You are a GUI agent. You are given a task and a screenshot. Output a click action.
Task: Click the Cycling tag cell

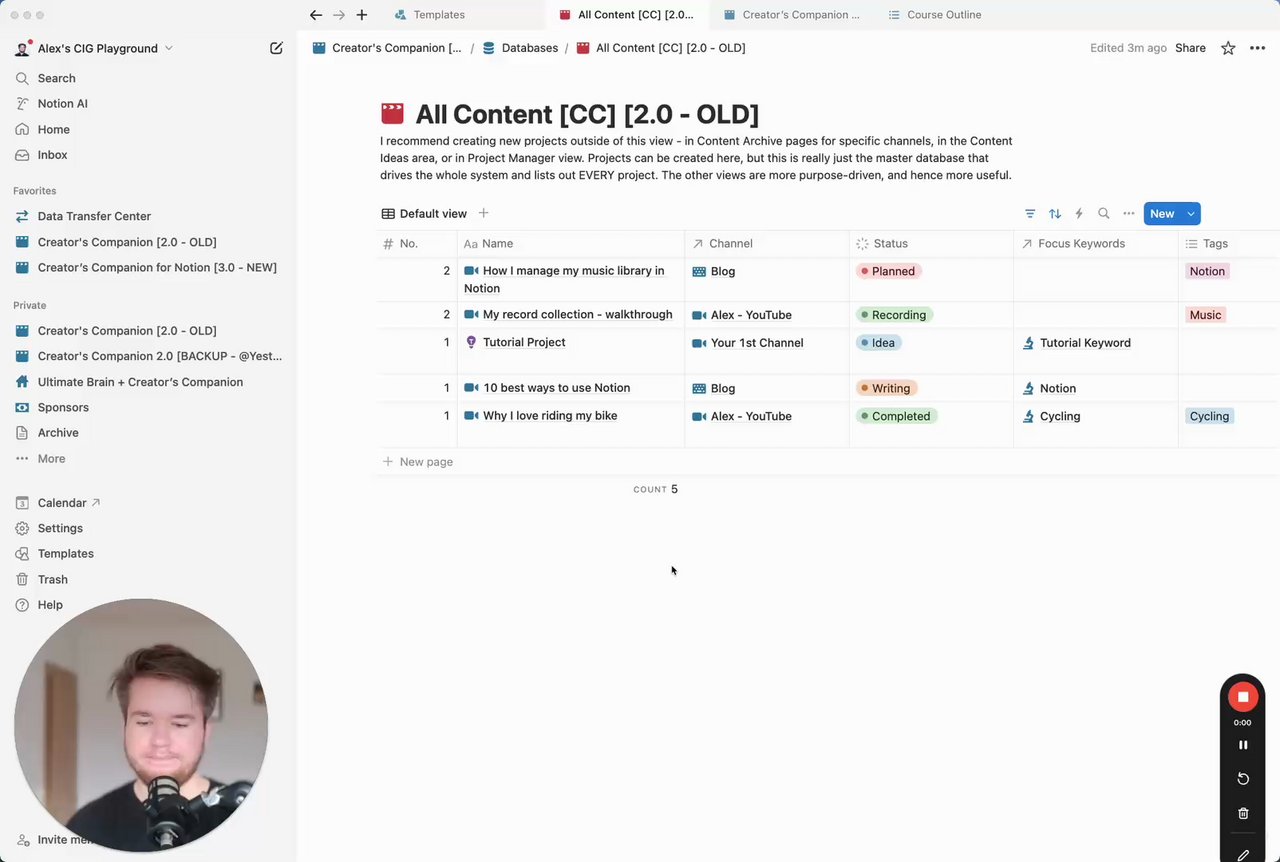point(1209,416)
